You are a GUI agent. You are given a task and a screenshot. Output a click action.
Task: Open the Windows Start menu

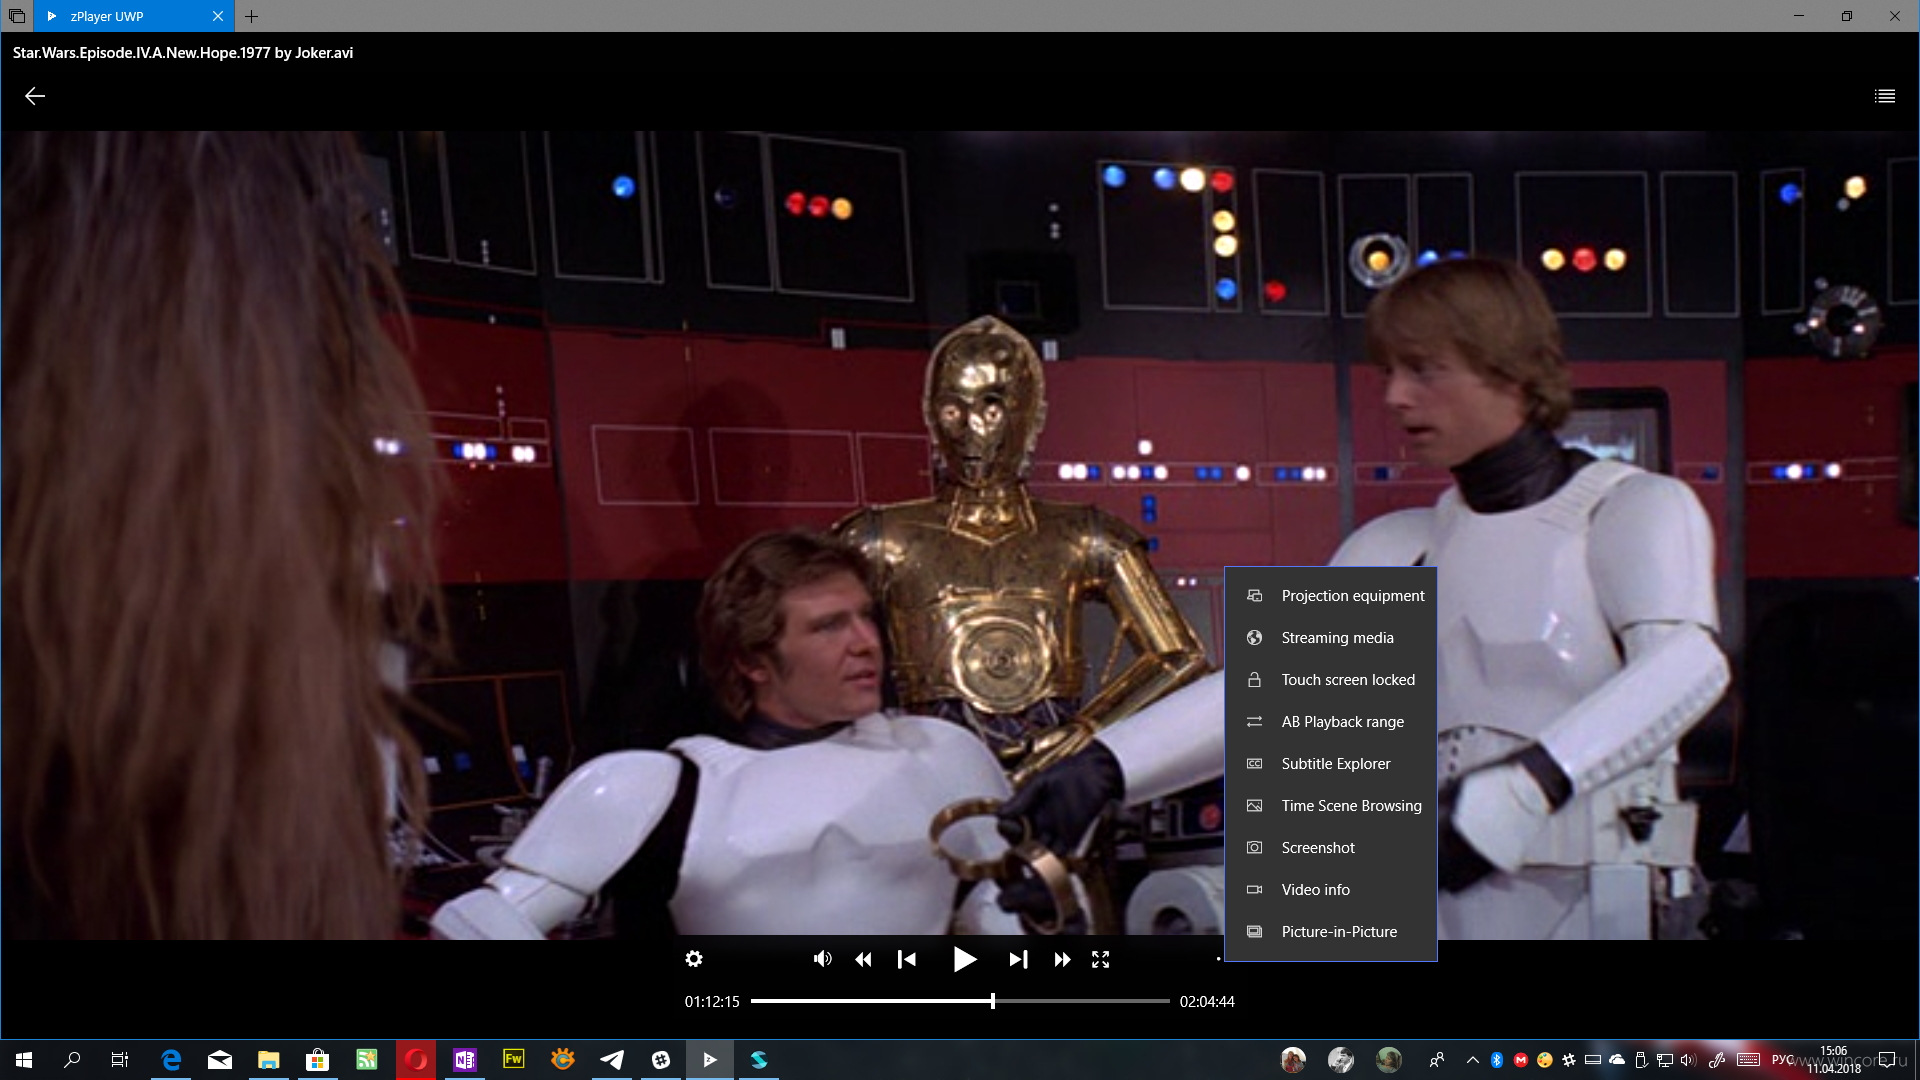(x=24, y=1060)
